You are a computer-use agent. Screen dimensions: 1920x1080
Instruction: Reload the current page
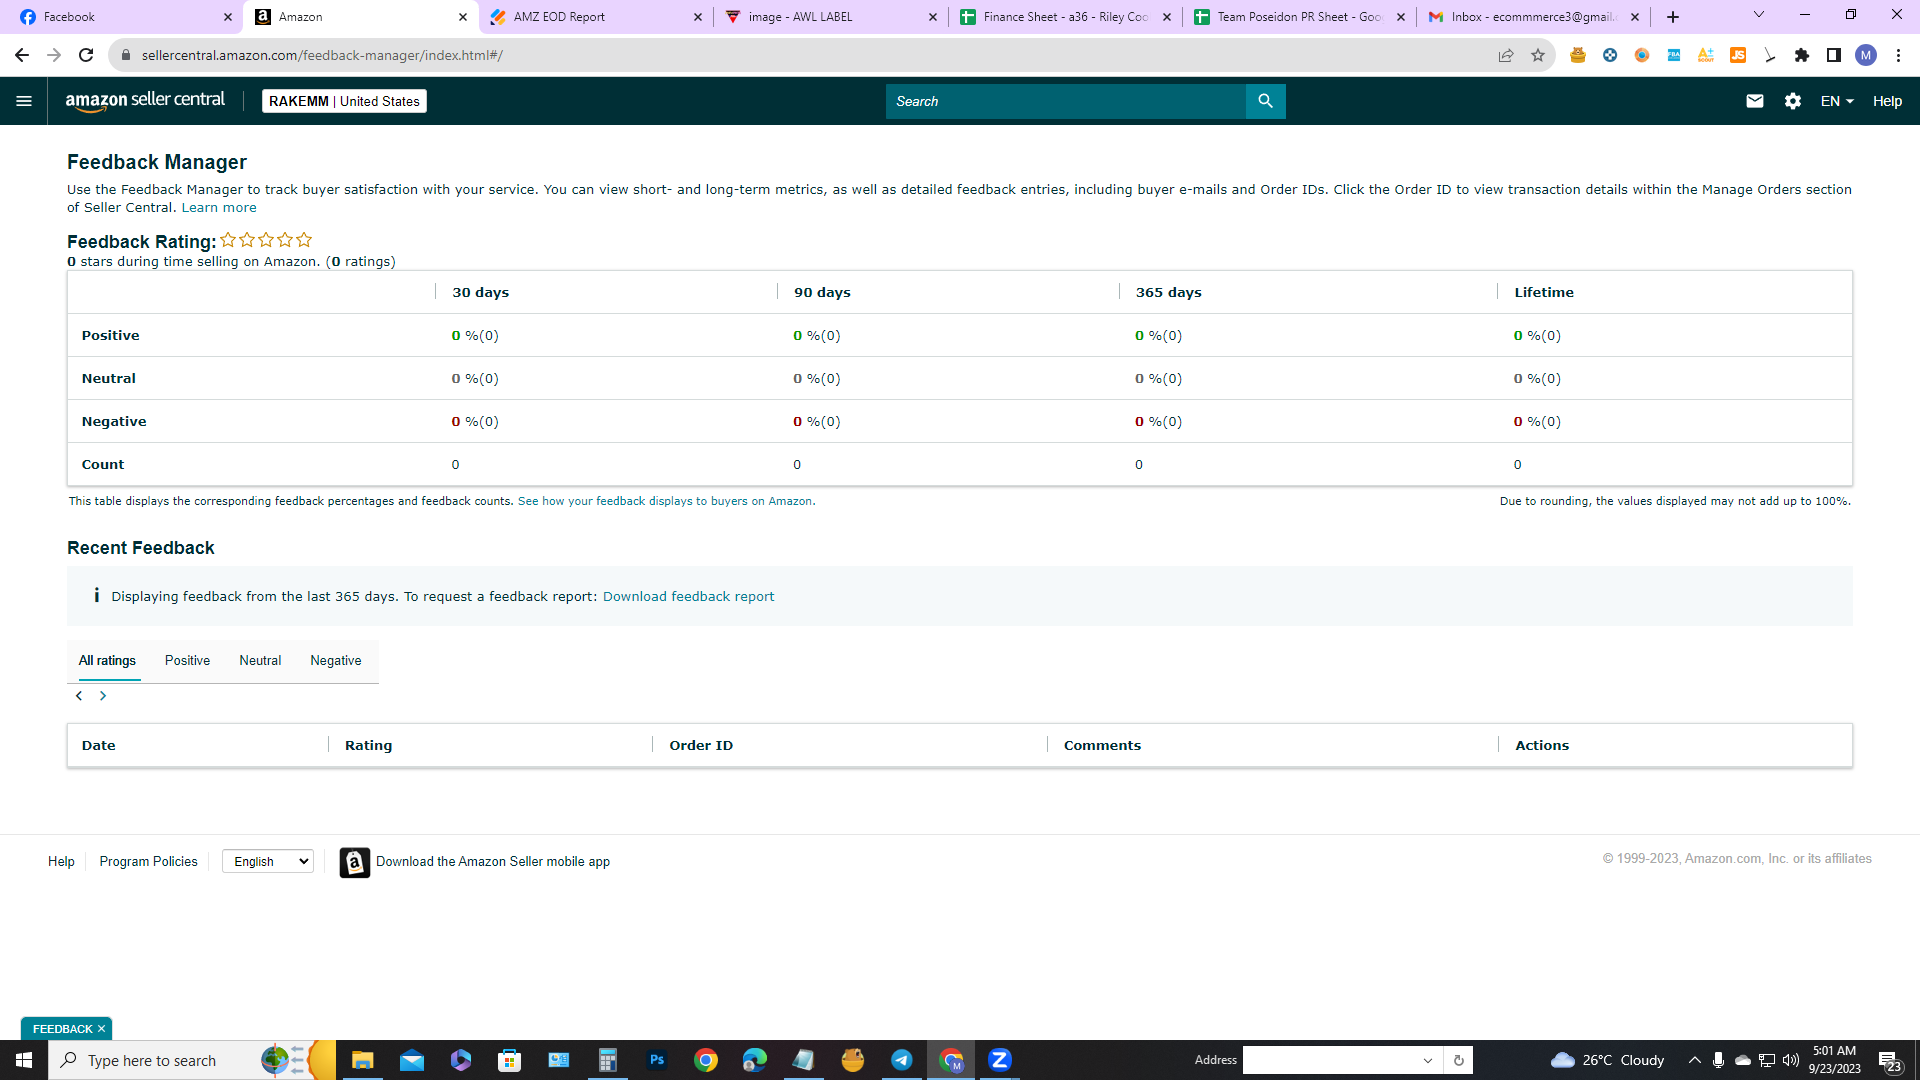[x=86, y=55]
